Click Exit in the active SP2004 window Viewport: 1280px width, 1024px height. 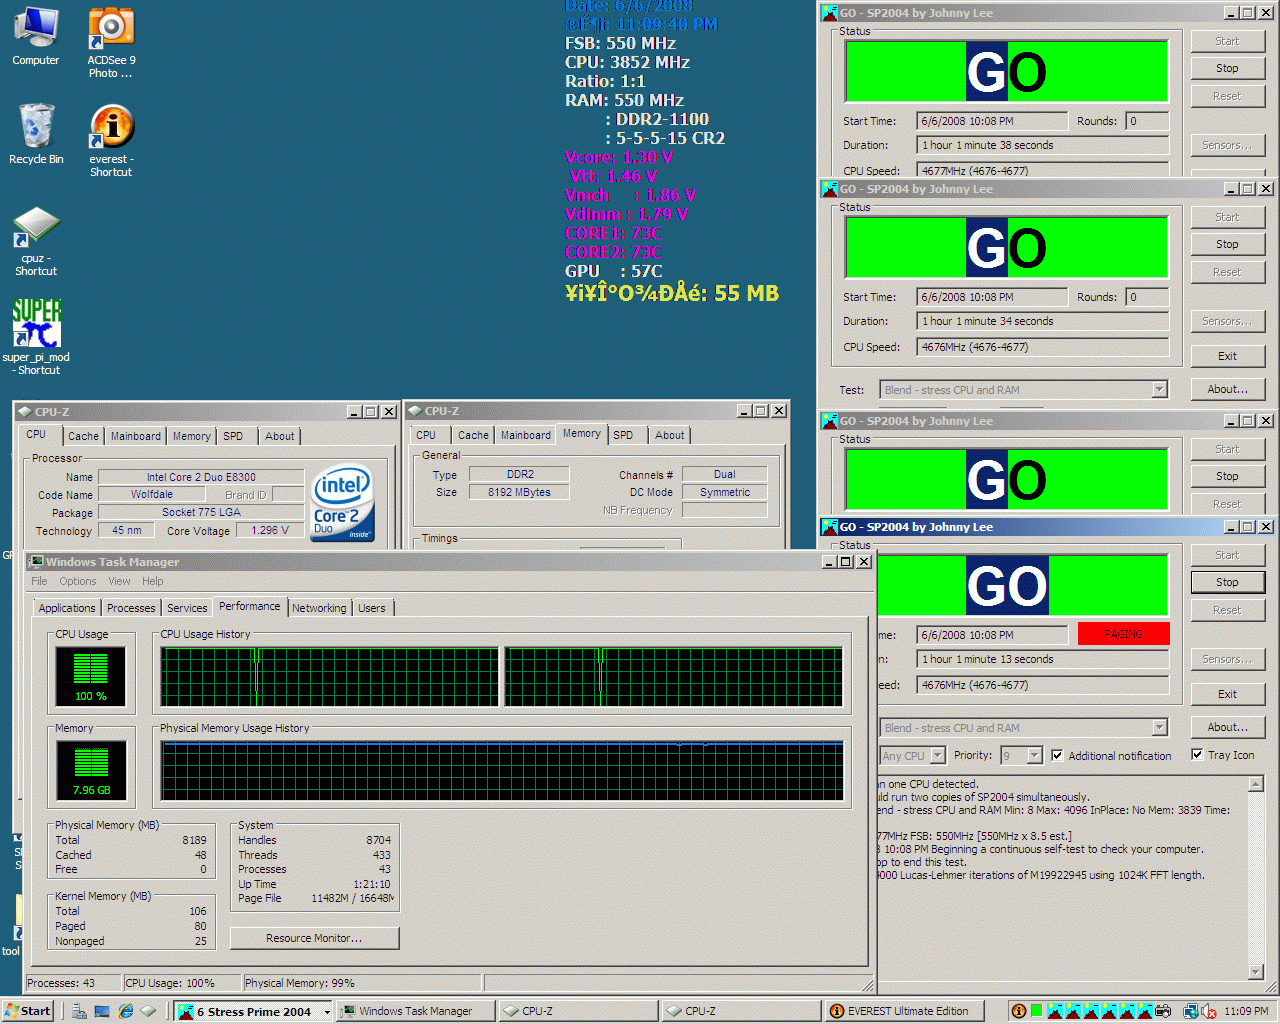[x=1227, y=694]
